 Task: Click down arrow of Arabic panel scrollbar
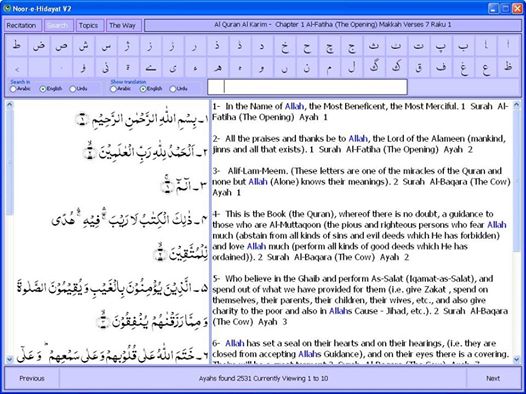click(x=9, y=359)
